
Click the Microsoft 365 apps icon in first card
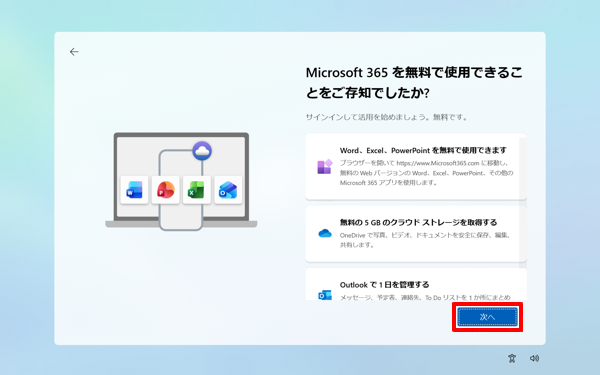click(325, 167)
